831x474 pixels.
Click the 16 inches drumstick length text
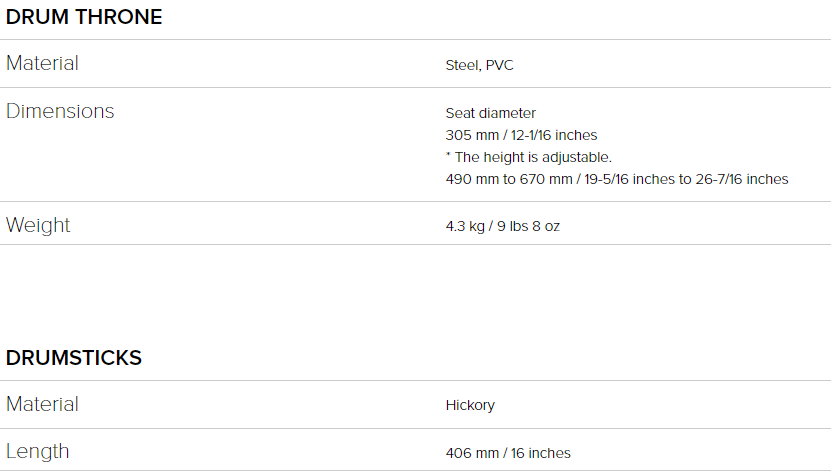[541, 453]
